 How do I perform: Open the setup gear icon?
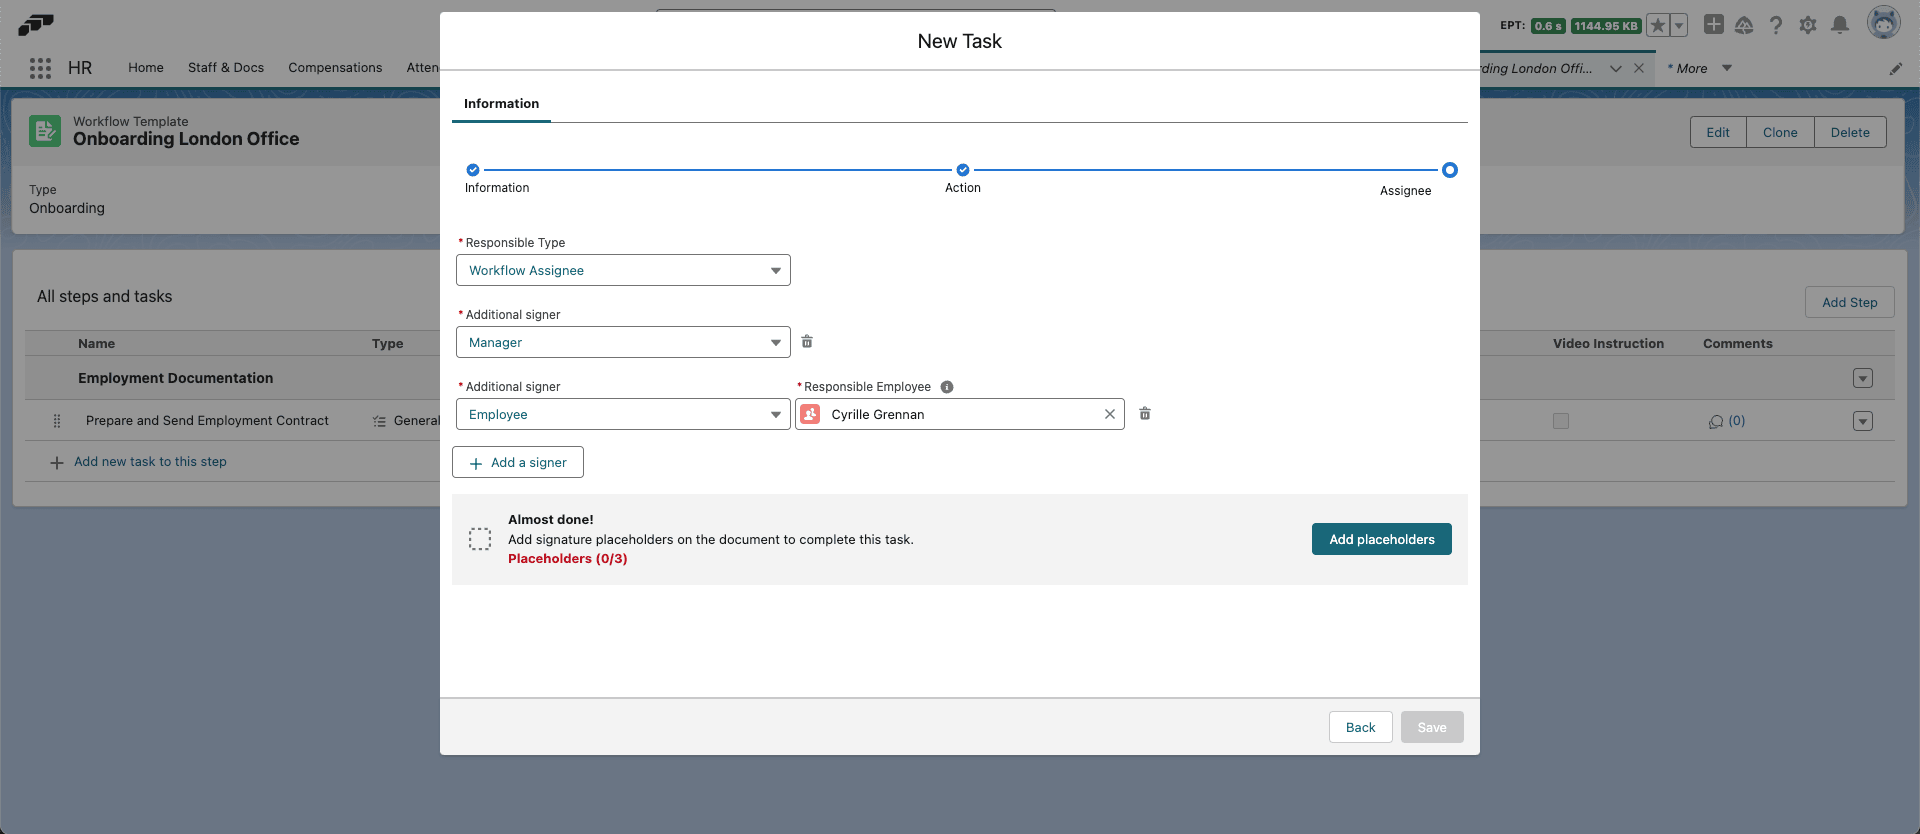click(1808, 25)
